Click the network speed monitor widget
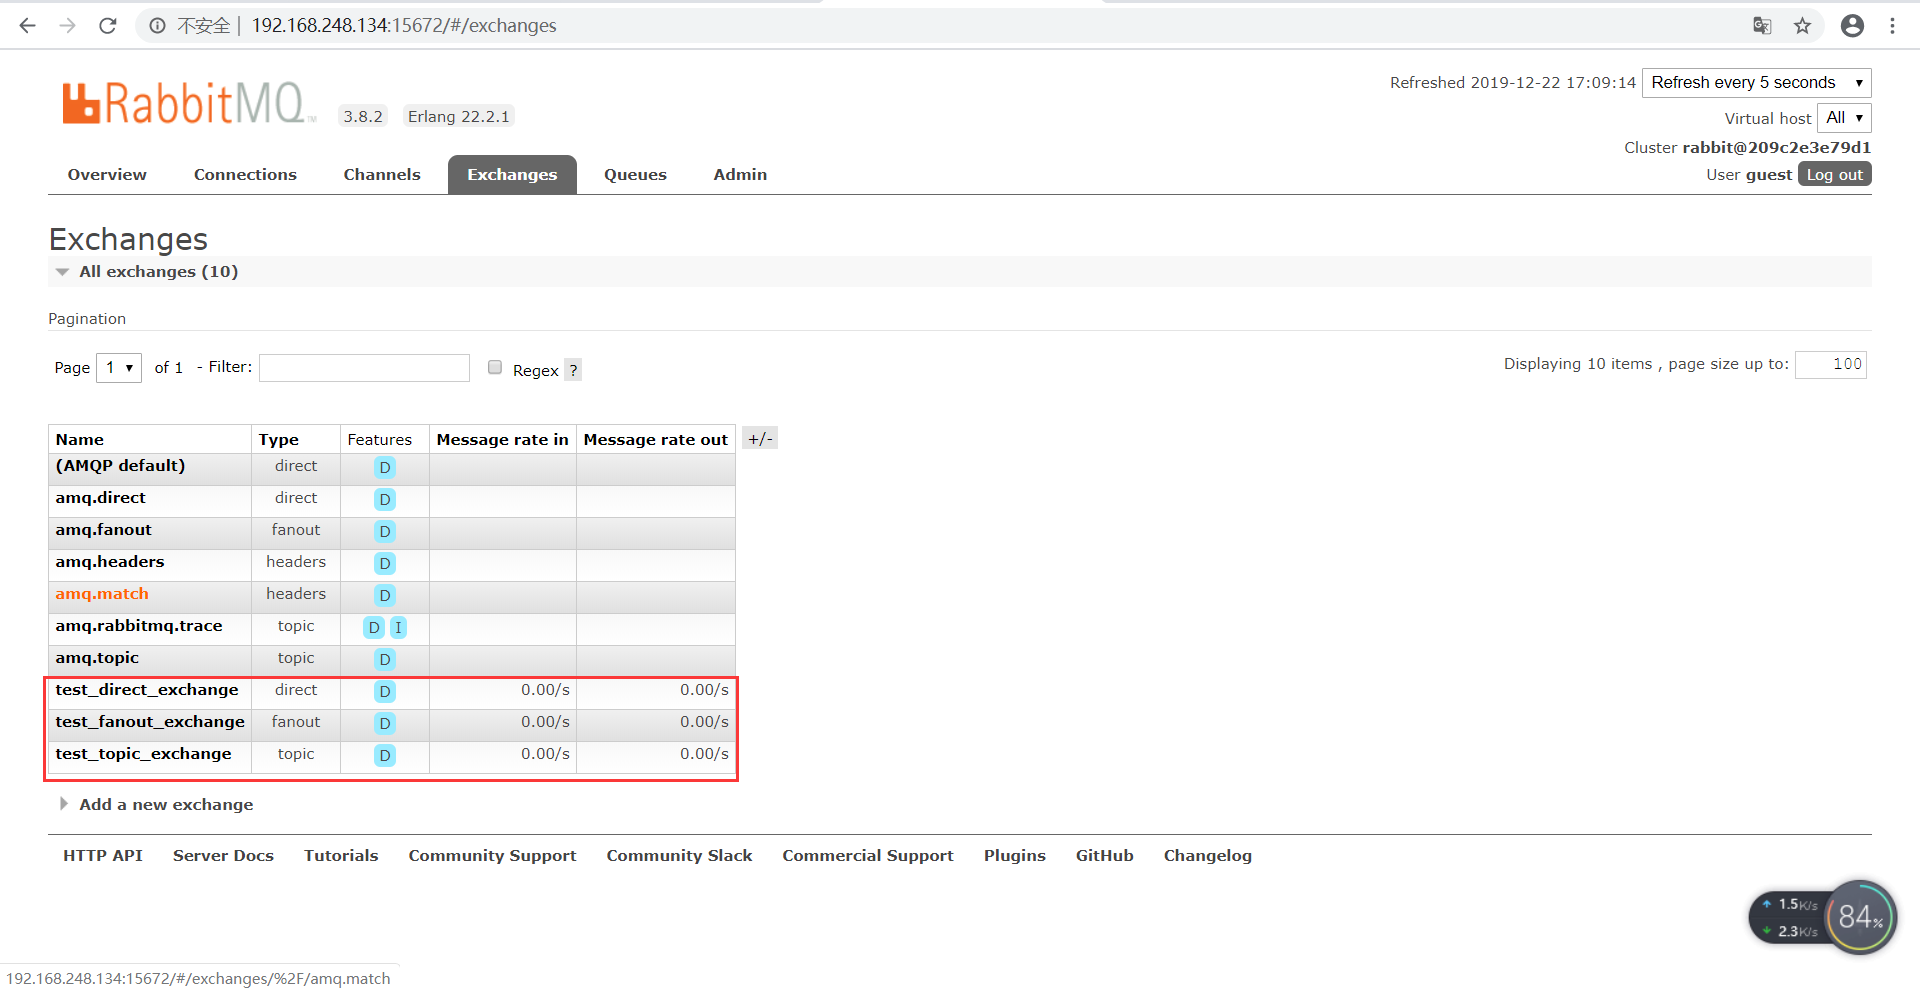The height and width of the screenshot is (991, 1920). (1822, 917)
